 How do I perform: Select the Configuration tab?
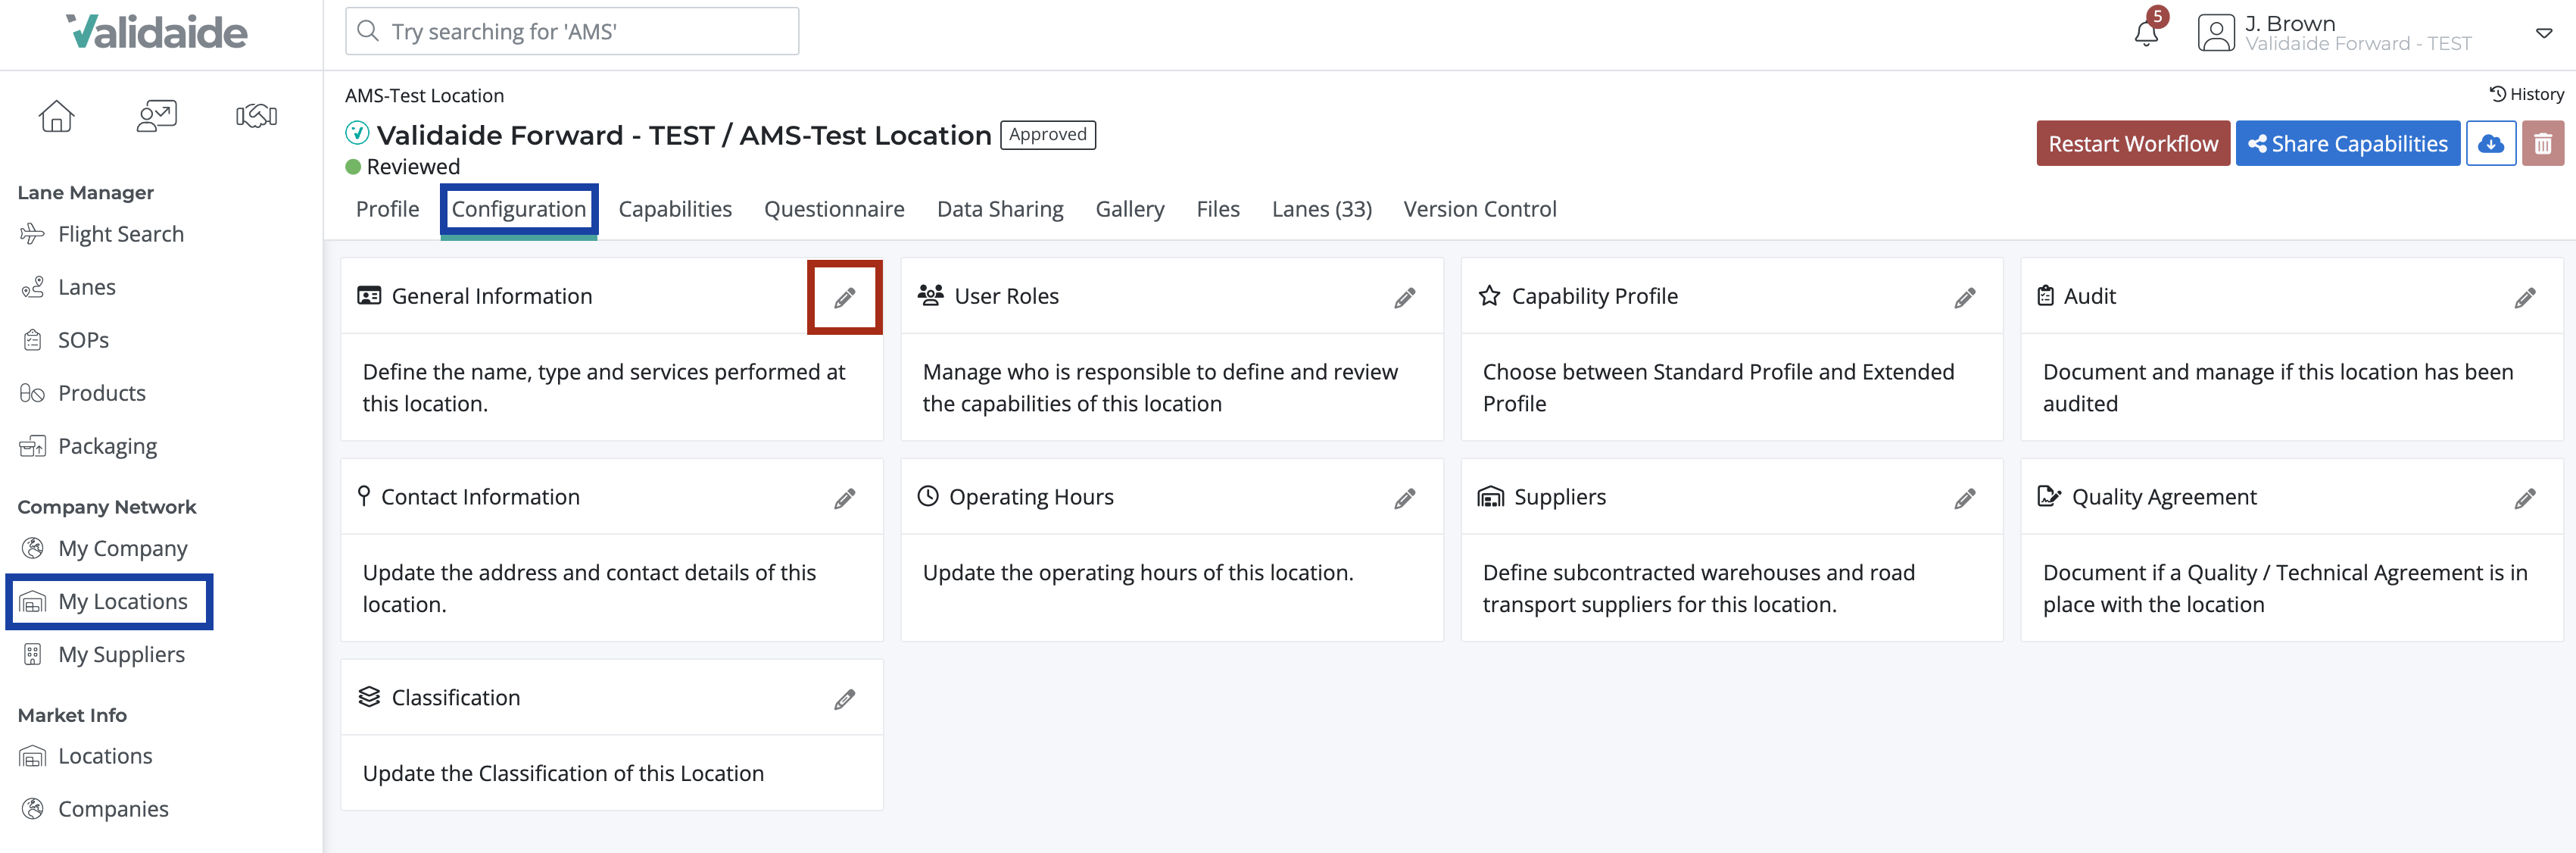[x=519, y=209]
